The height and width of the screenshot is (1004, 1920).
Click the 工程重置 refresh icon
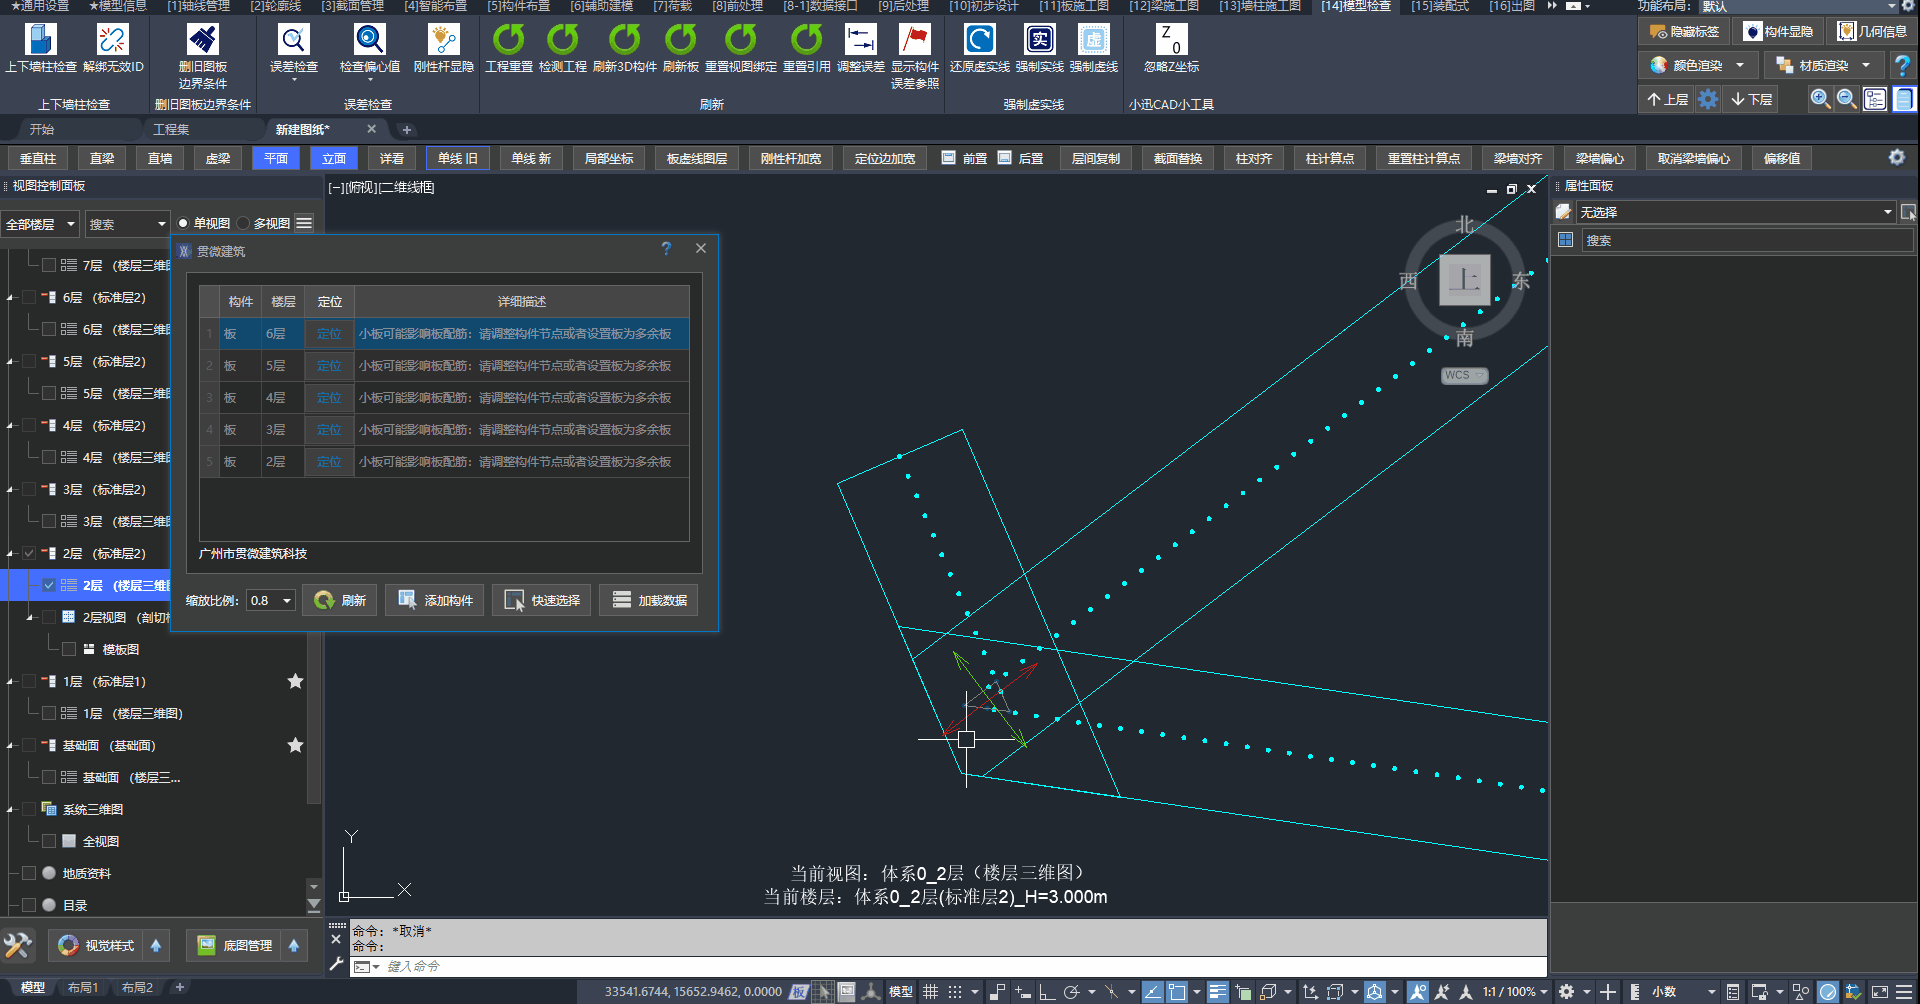[509, 40]
